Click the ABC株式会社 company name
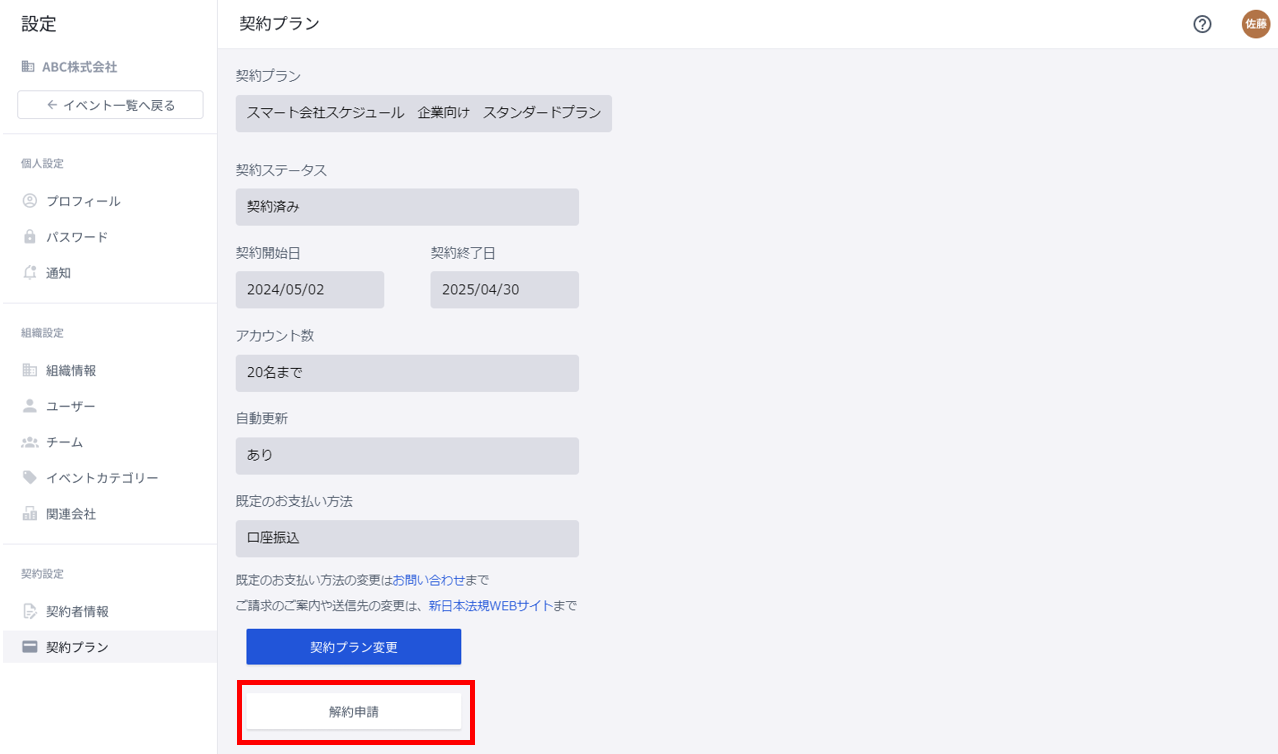1278x754 pixels. [79, 67]
